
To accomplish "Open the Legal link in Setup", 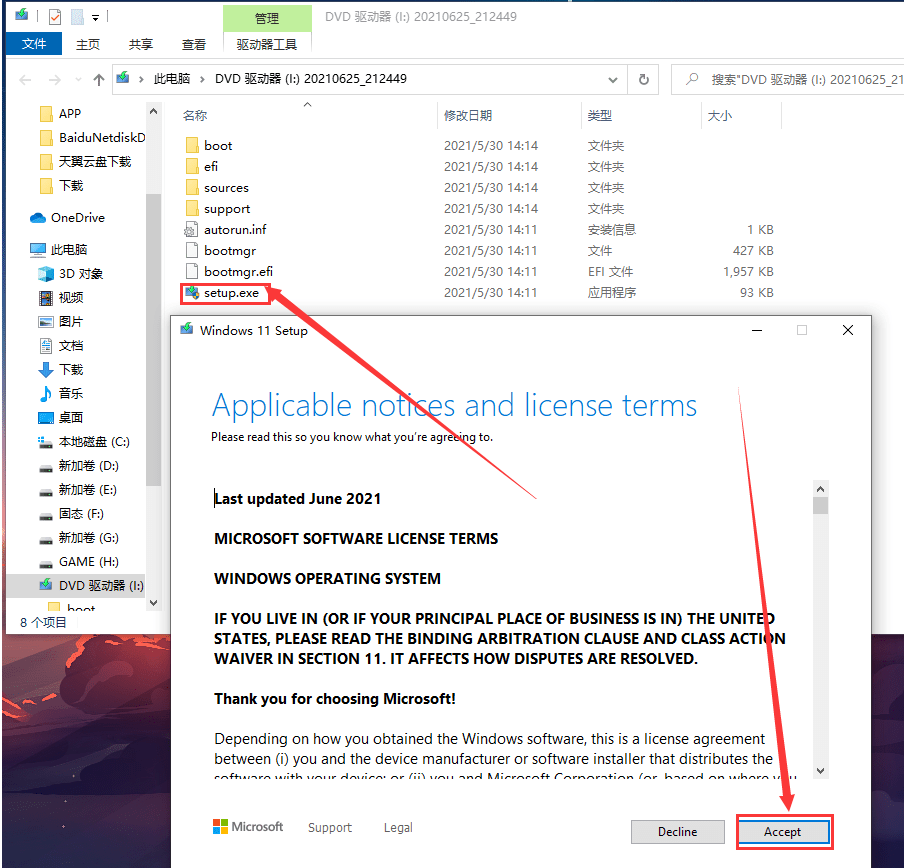I will pos(398,828).
